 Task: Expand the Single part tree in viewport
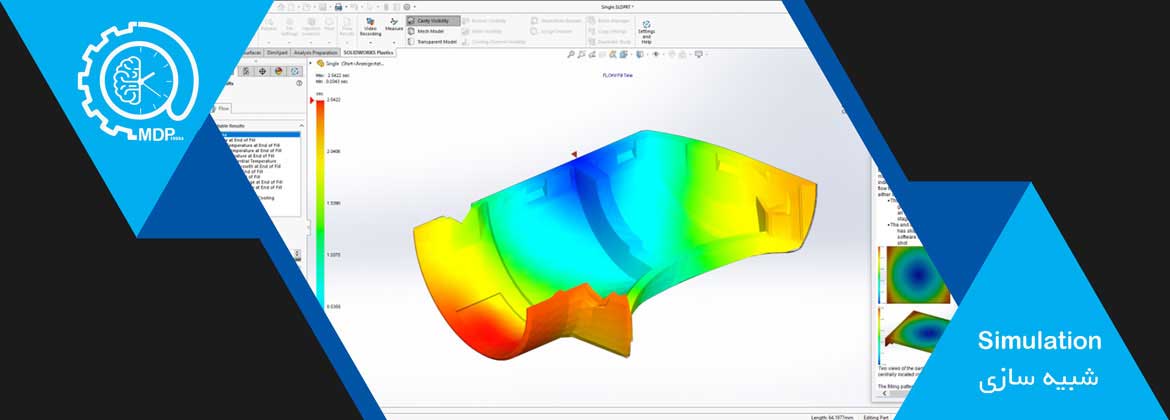coord(311,63)
